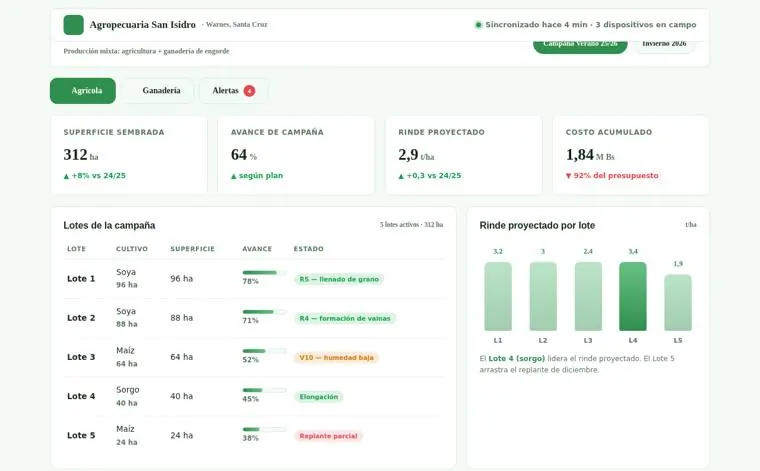Click the Lote 1 progress bar
This screenshot has height=471, width=760.
point(264,273)
